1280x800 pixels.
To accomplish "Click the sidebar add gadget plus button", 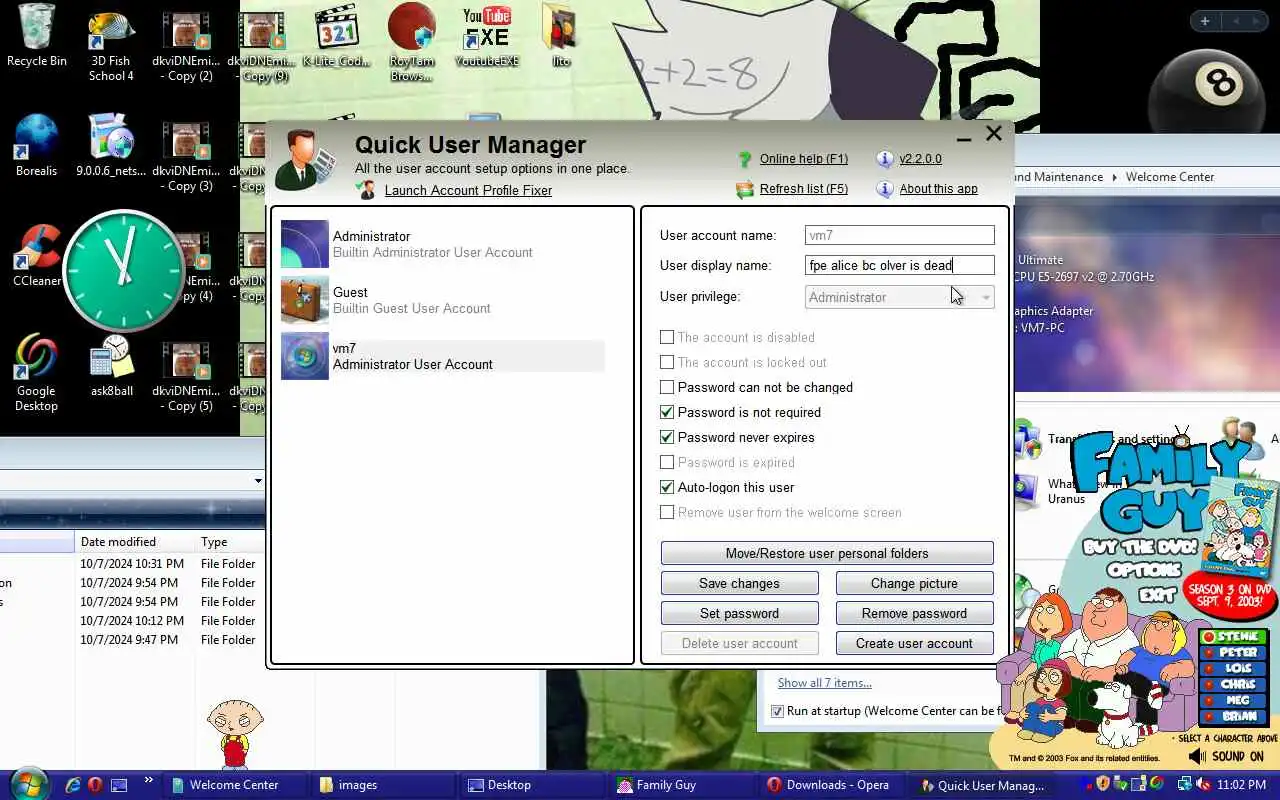I will pyautogui.click(x=1205, y=21).
